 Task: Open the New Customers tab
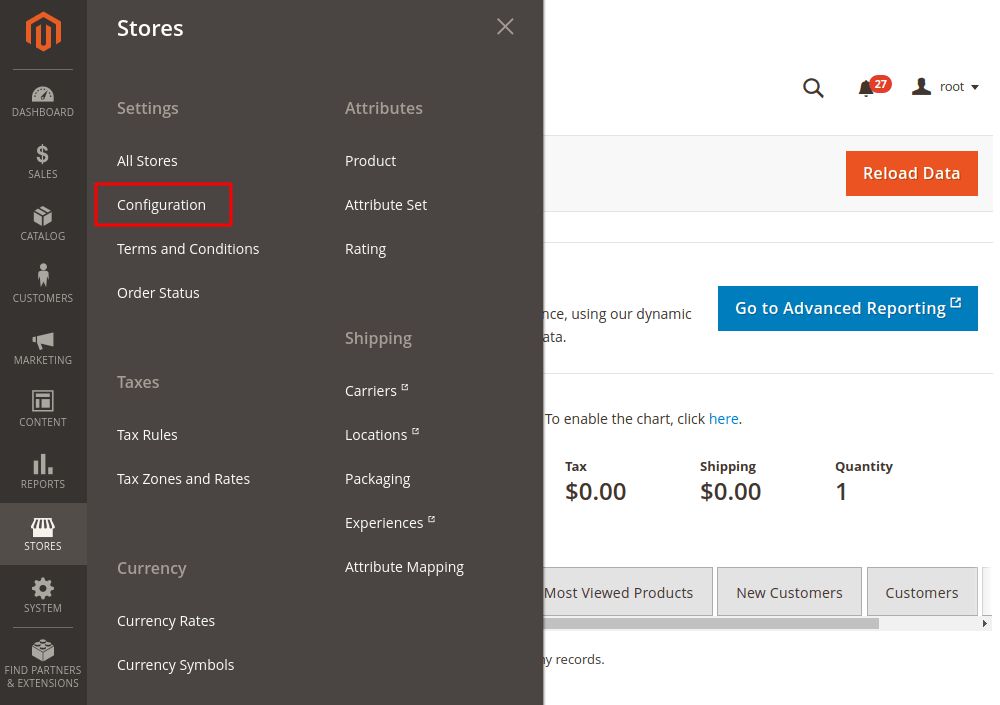(x=789, y=592)
